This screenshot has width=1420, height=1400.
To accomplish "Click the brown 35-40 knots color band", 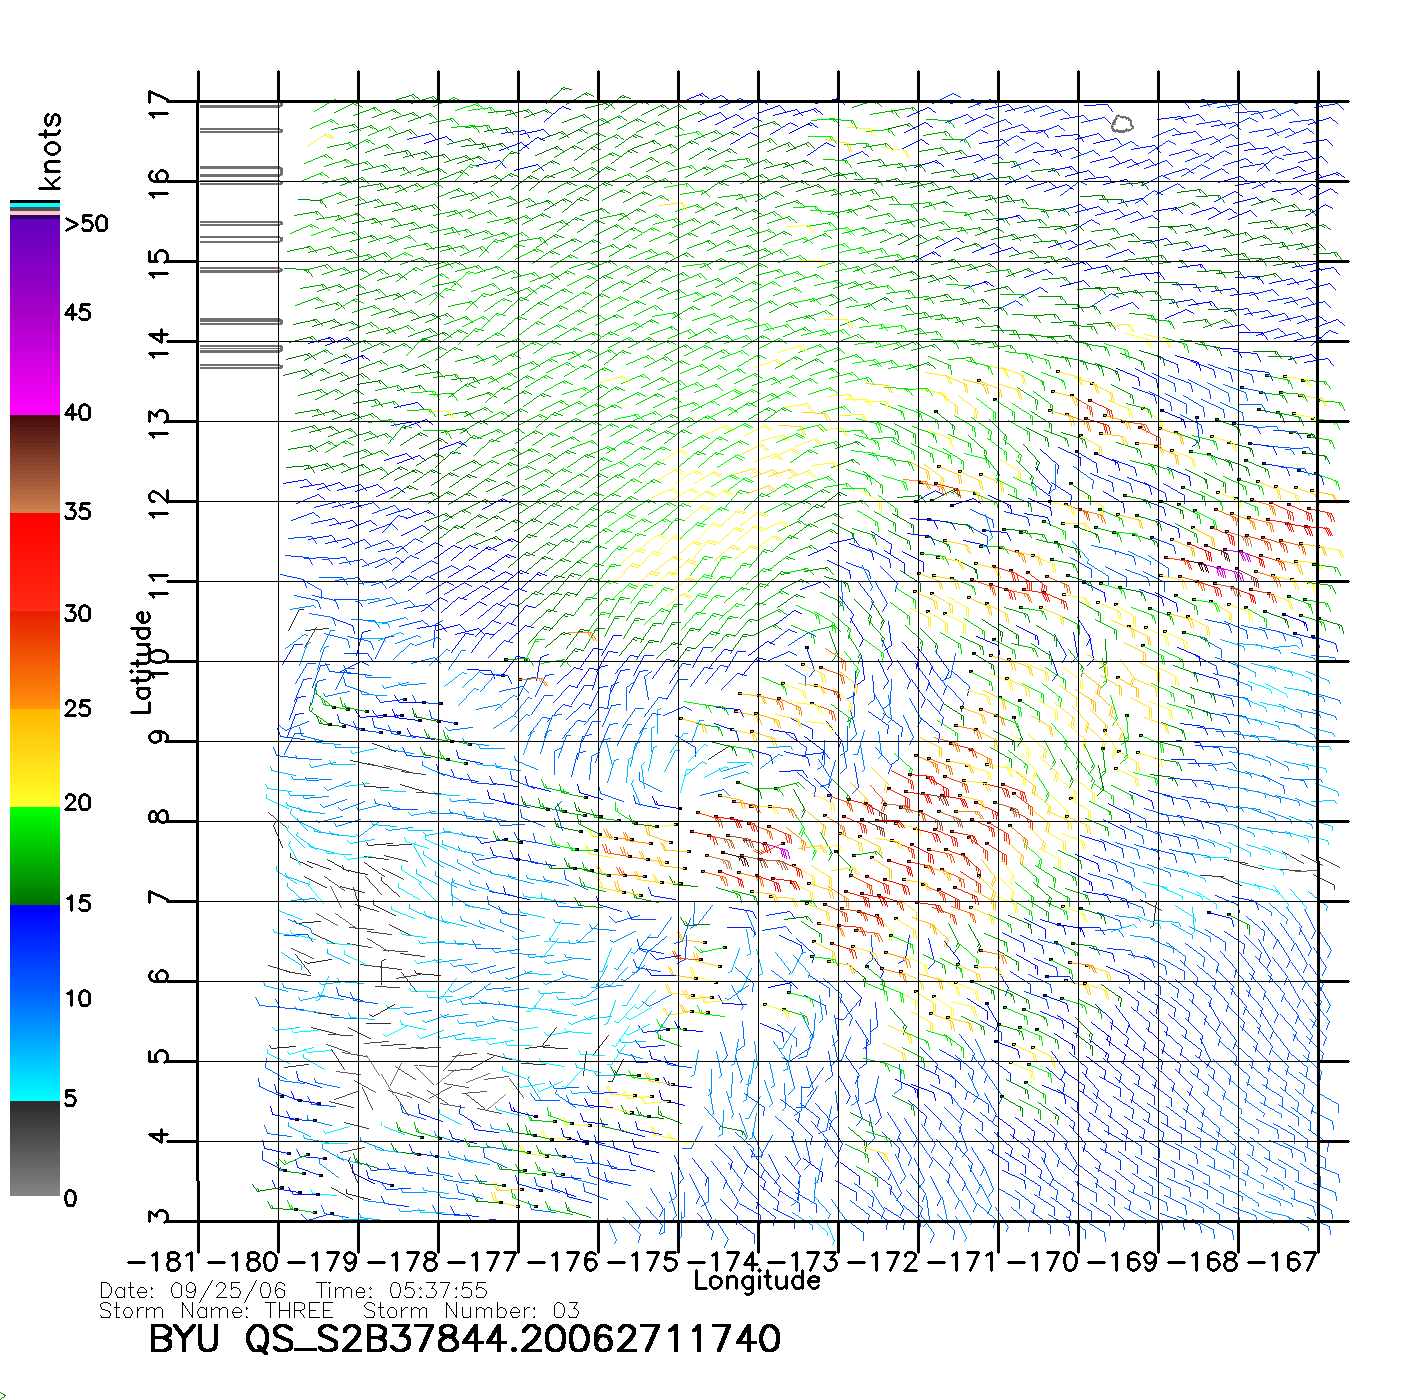I will (34, 465).
